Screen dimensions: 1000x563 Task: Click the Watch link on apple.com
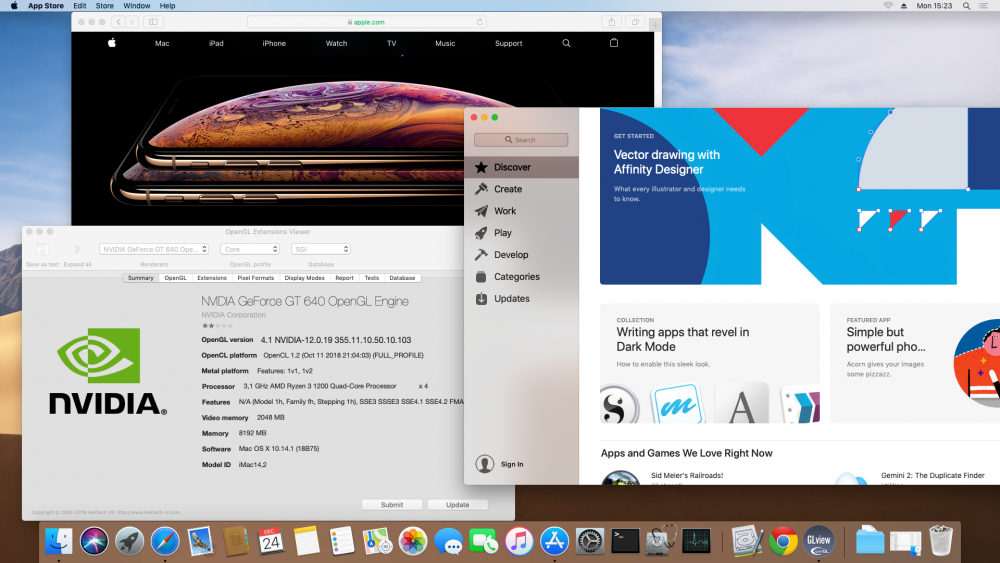pos(336,43)
